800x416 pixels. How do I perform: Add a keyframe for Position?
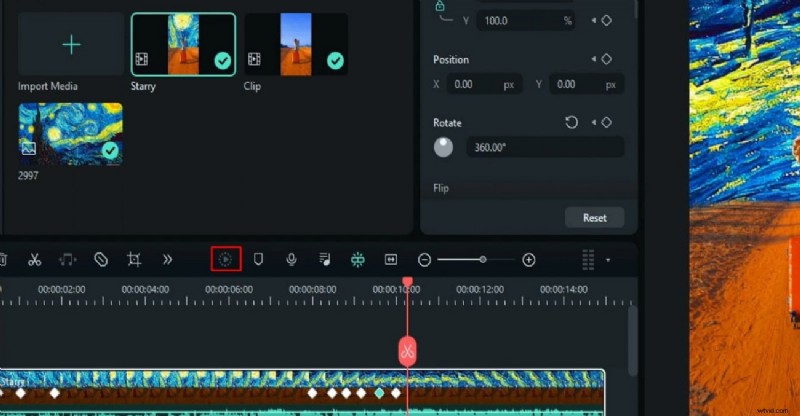pyautogui.click(x=606, y=59)
